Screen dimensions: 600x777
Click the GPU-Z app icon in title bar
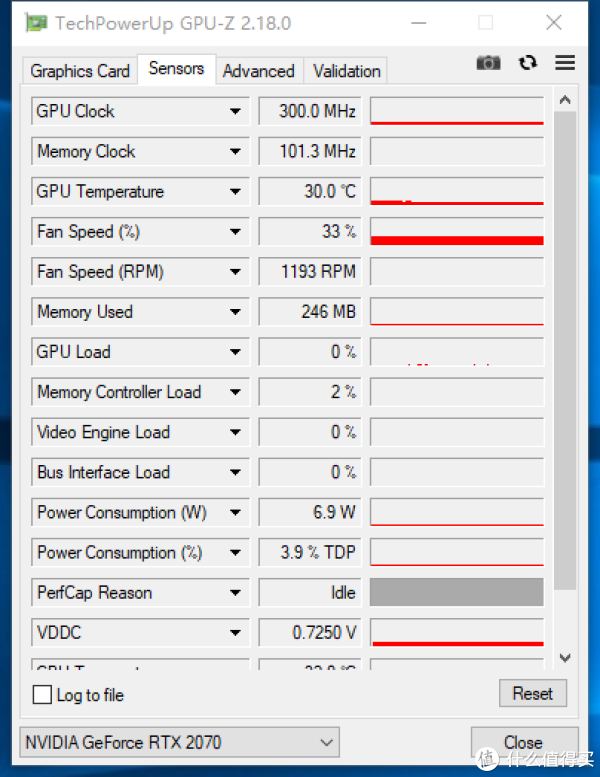click(36, 23)
